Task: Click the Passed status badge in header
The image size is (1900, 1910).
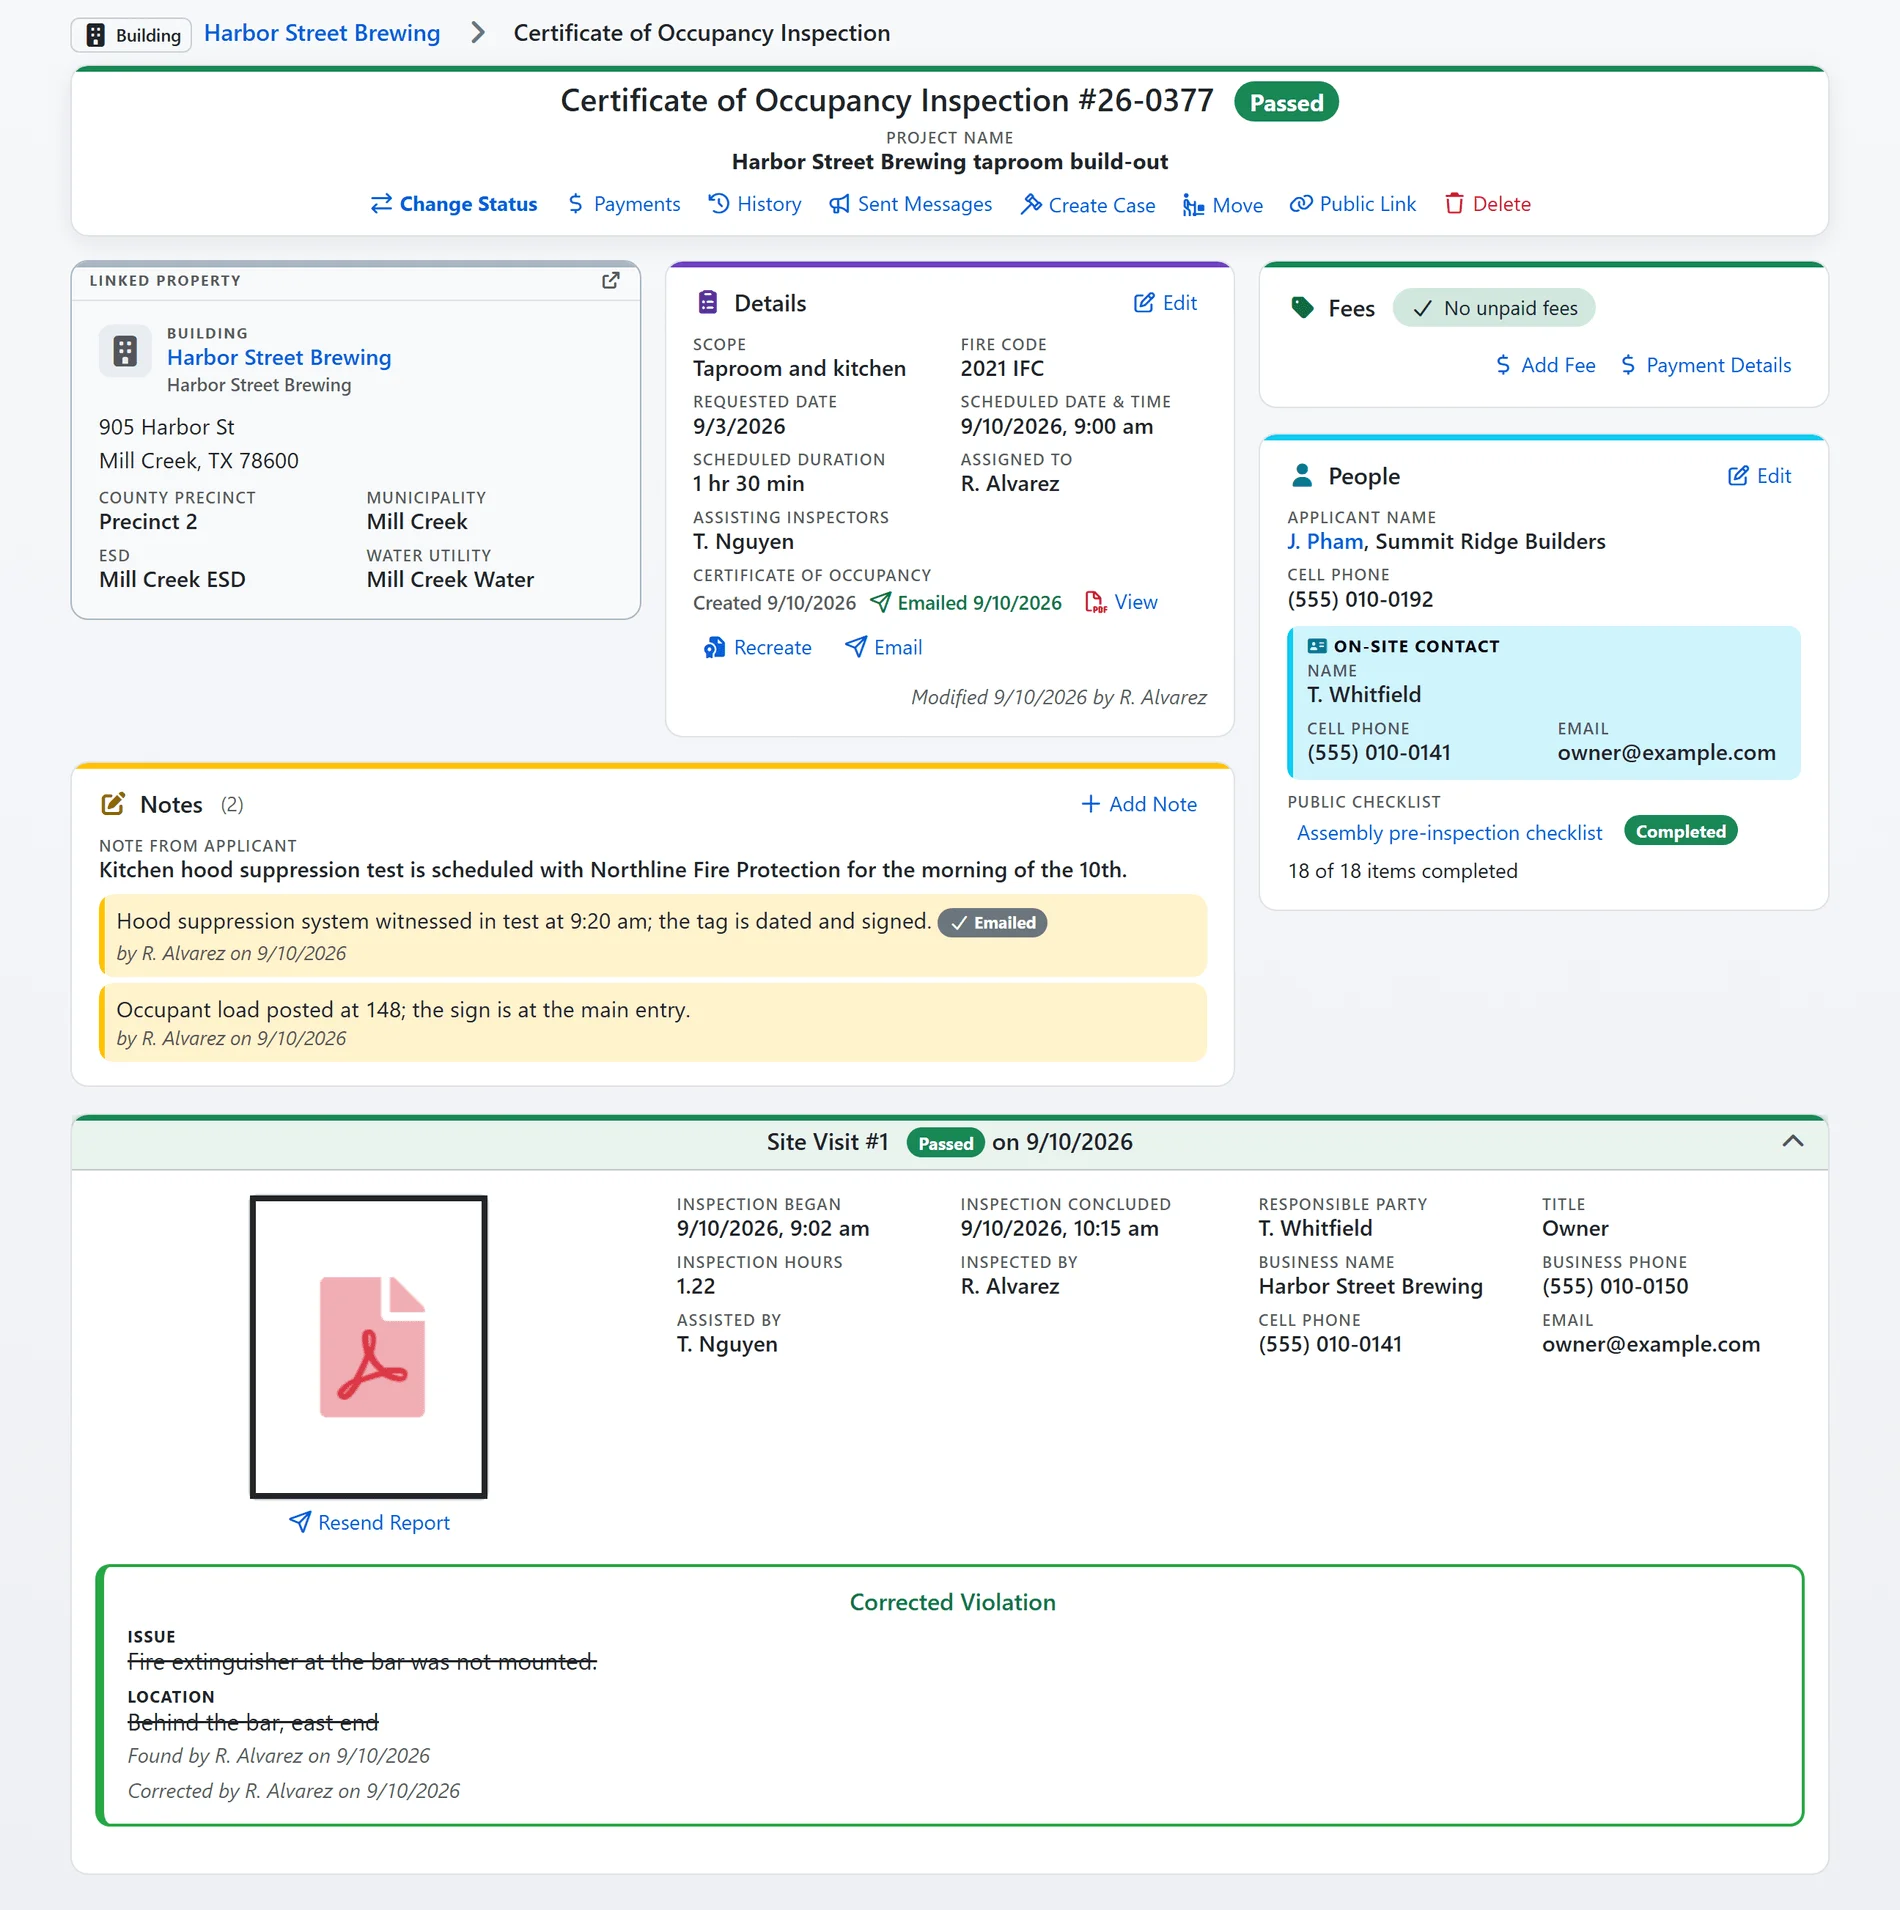Action: [1286, 102]
